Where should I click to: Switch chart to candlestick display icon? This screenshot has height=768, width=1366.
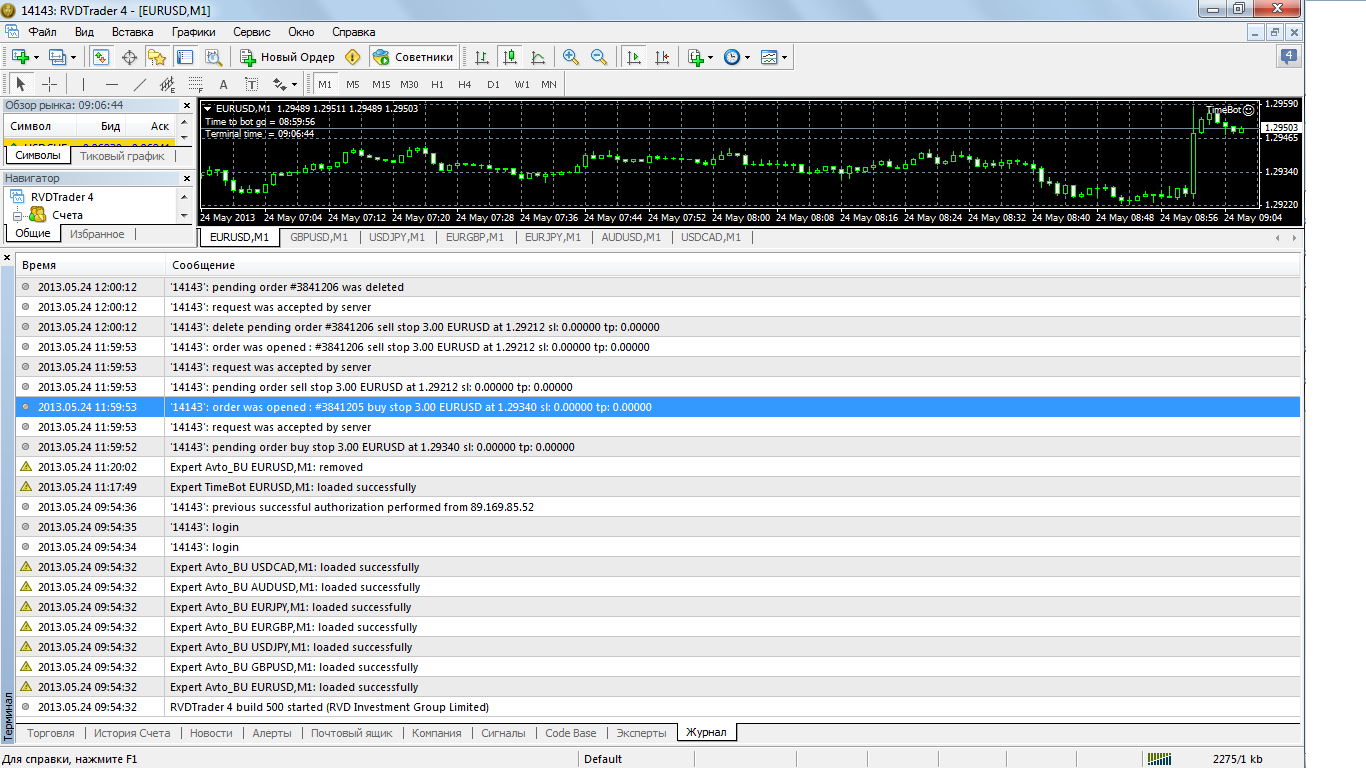pyautogui.click(x=510, y=57)
